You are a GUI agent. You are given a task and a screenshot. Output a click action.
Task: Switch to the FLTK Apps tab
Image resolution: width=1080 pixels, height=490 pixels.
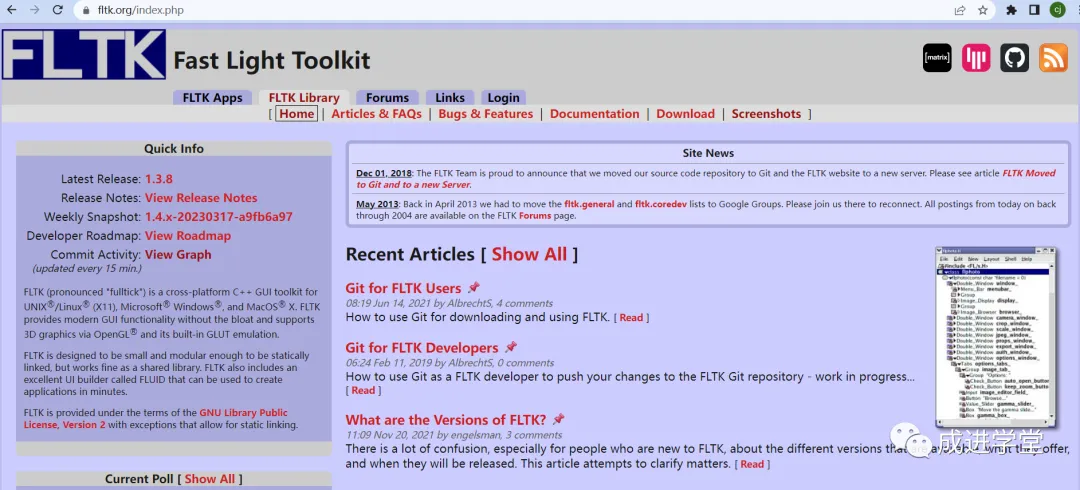[212, 98]
